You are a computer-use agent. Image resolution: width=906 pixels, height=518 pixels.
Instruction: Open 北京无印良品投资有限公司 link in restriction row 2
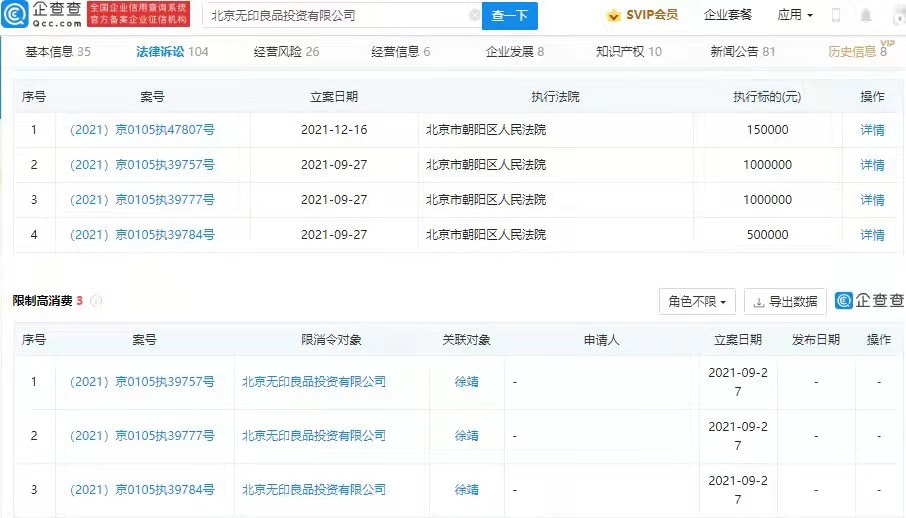314,435
